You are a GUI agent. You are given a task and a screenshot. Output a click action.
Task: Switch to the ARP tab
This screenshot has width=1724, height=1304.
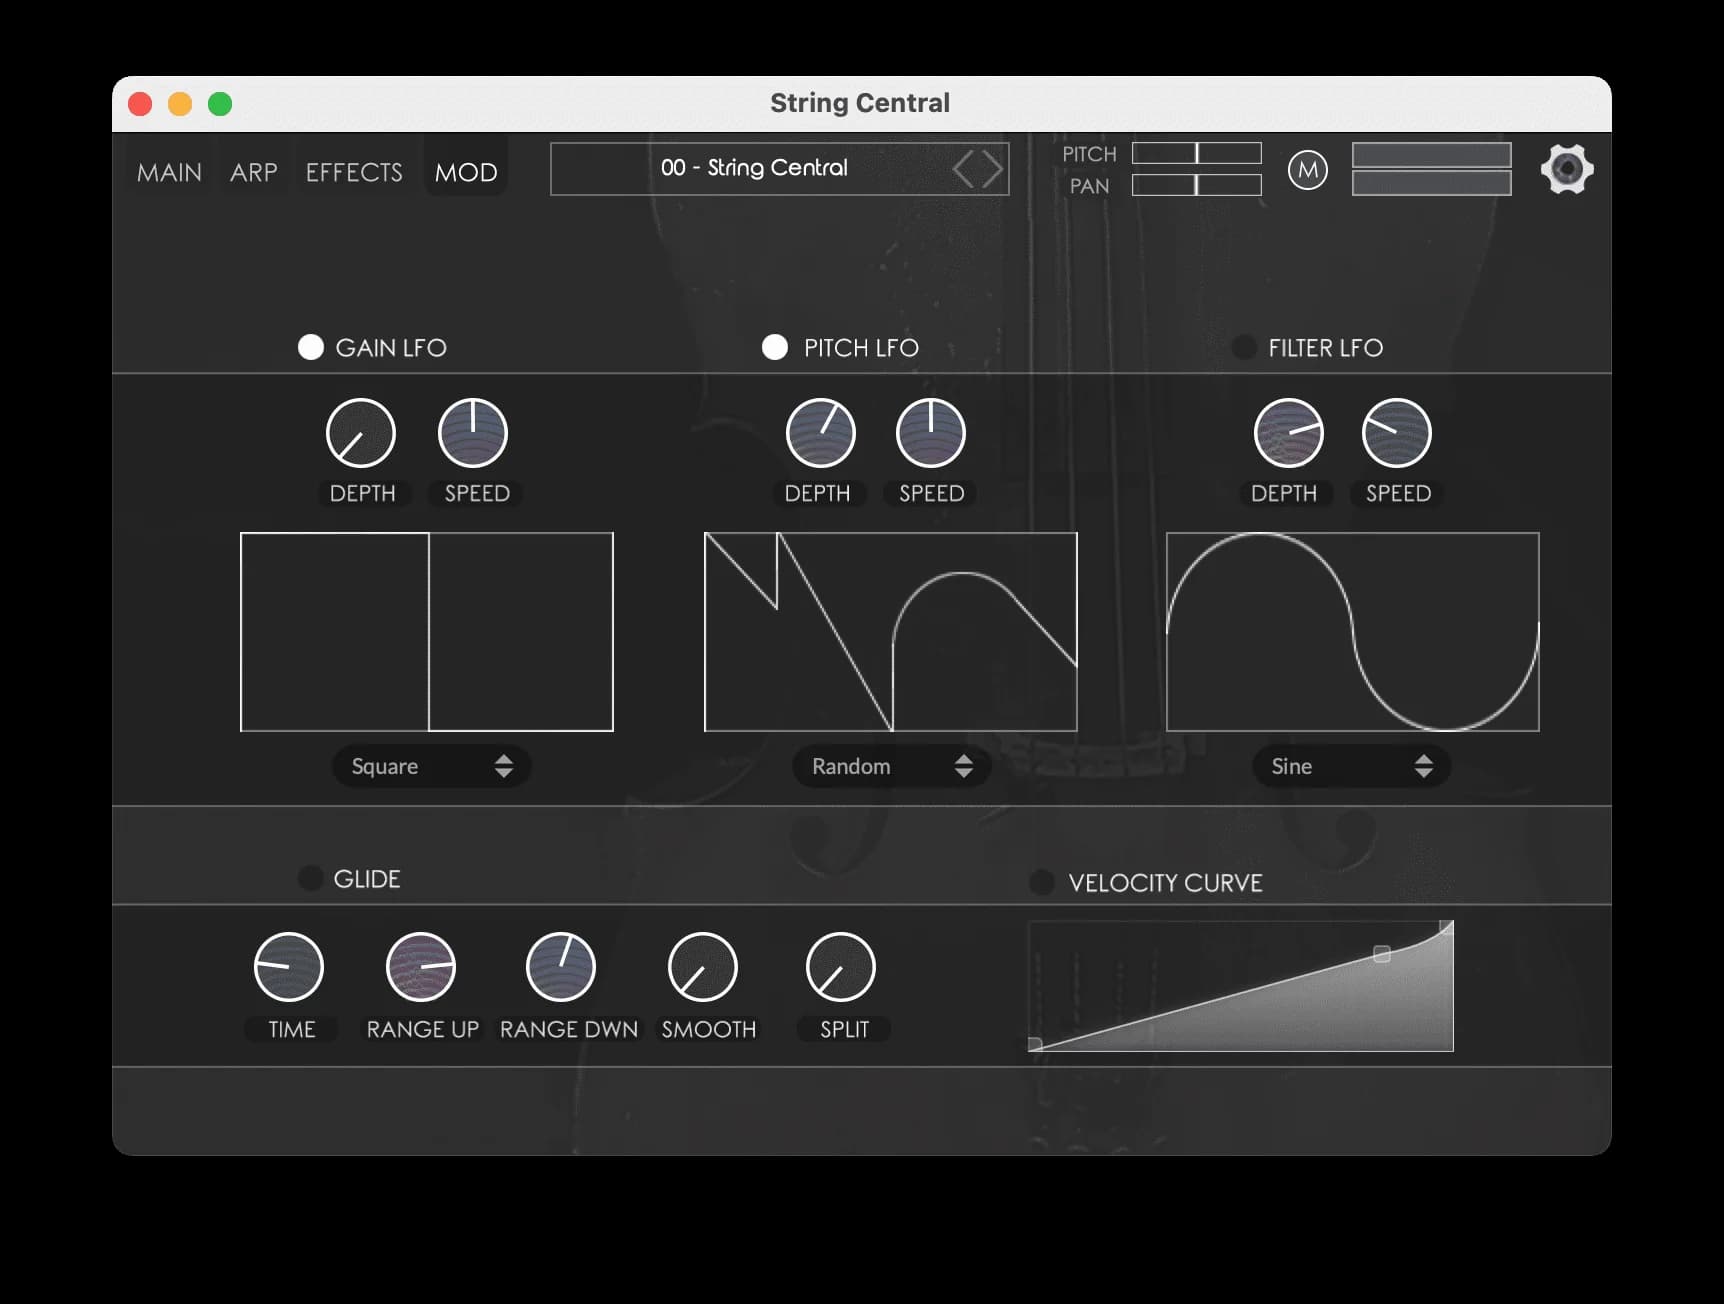[252, 172]
